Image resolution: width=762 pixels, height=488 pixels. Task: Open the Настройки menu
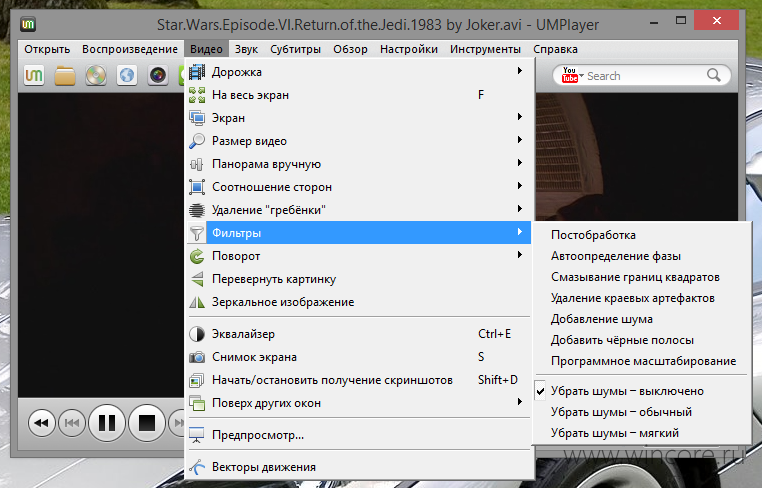[409, 49]
